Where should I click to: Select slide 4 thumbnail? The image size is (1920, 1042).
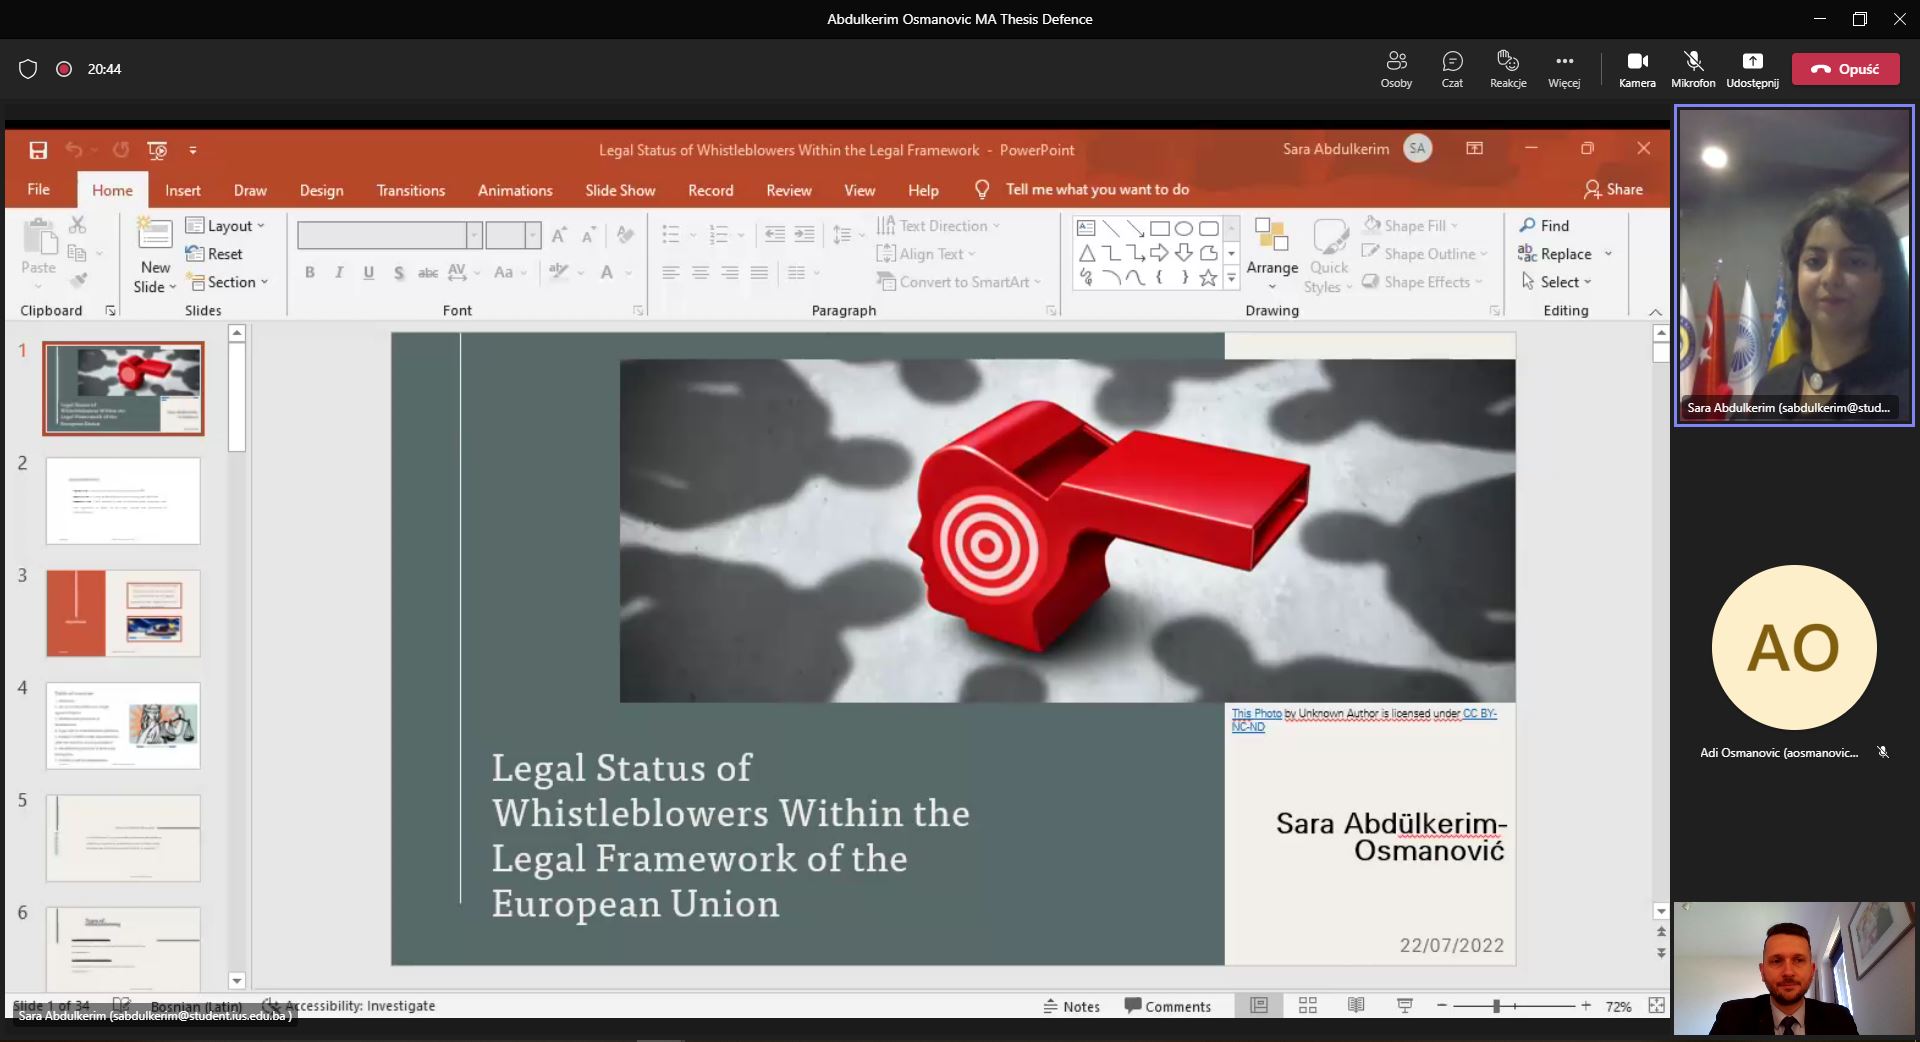pyautogui.click(x=123, y=726)
